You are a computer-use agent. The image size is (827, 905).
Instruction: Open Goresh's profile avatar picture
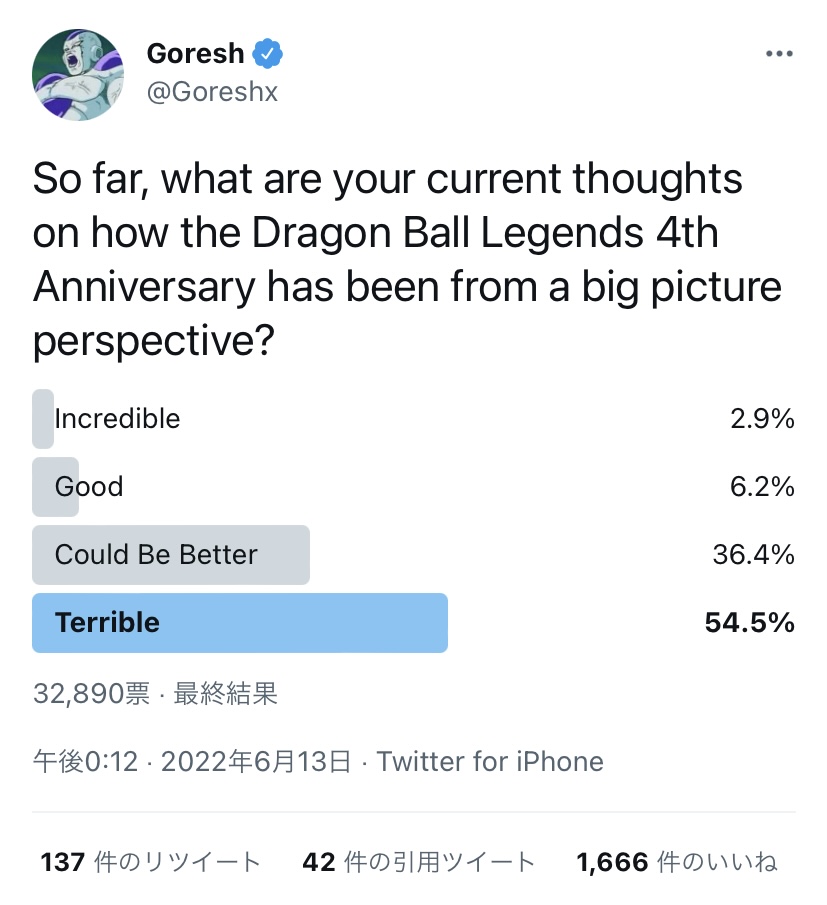pyautogui.click(x=78, y=75)
